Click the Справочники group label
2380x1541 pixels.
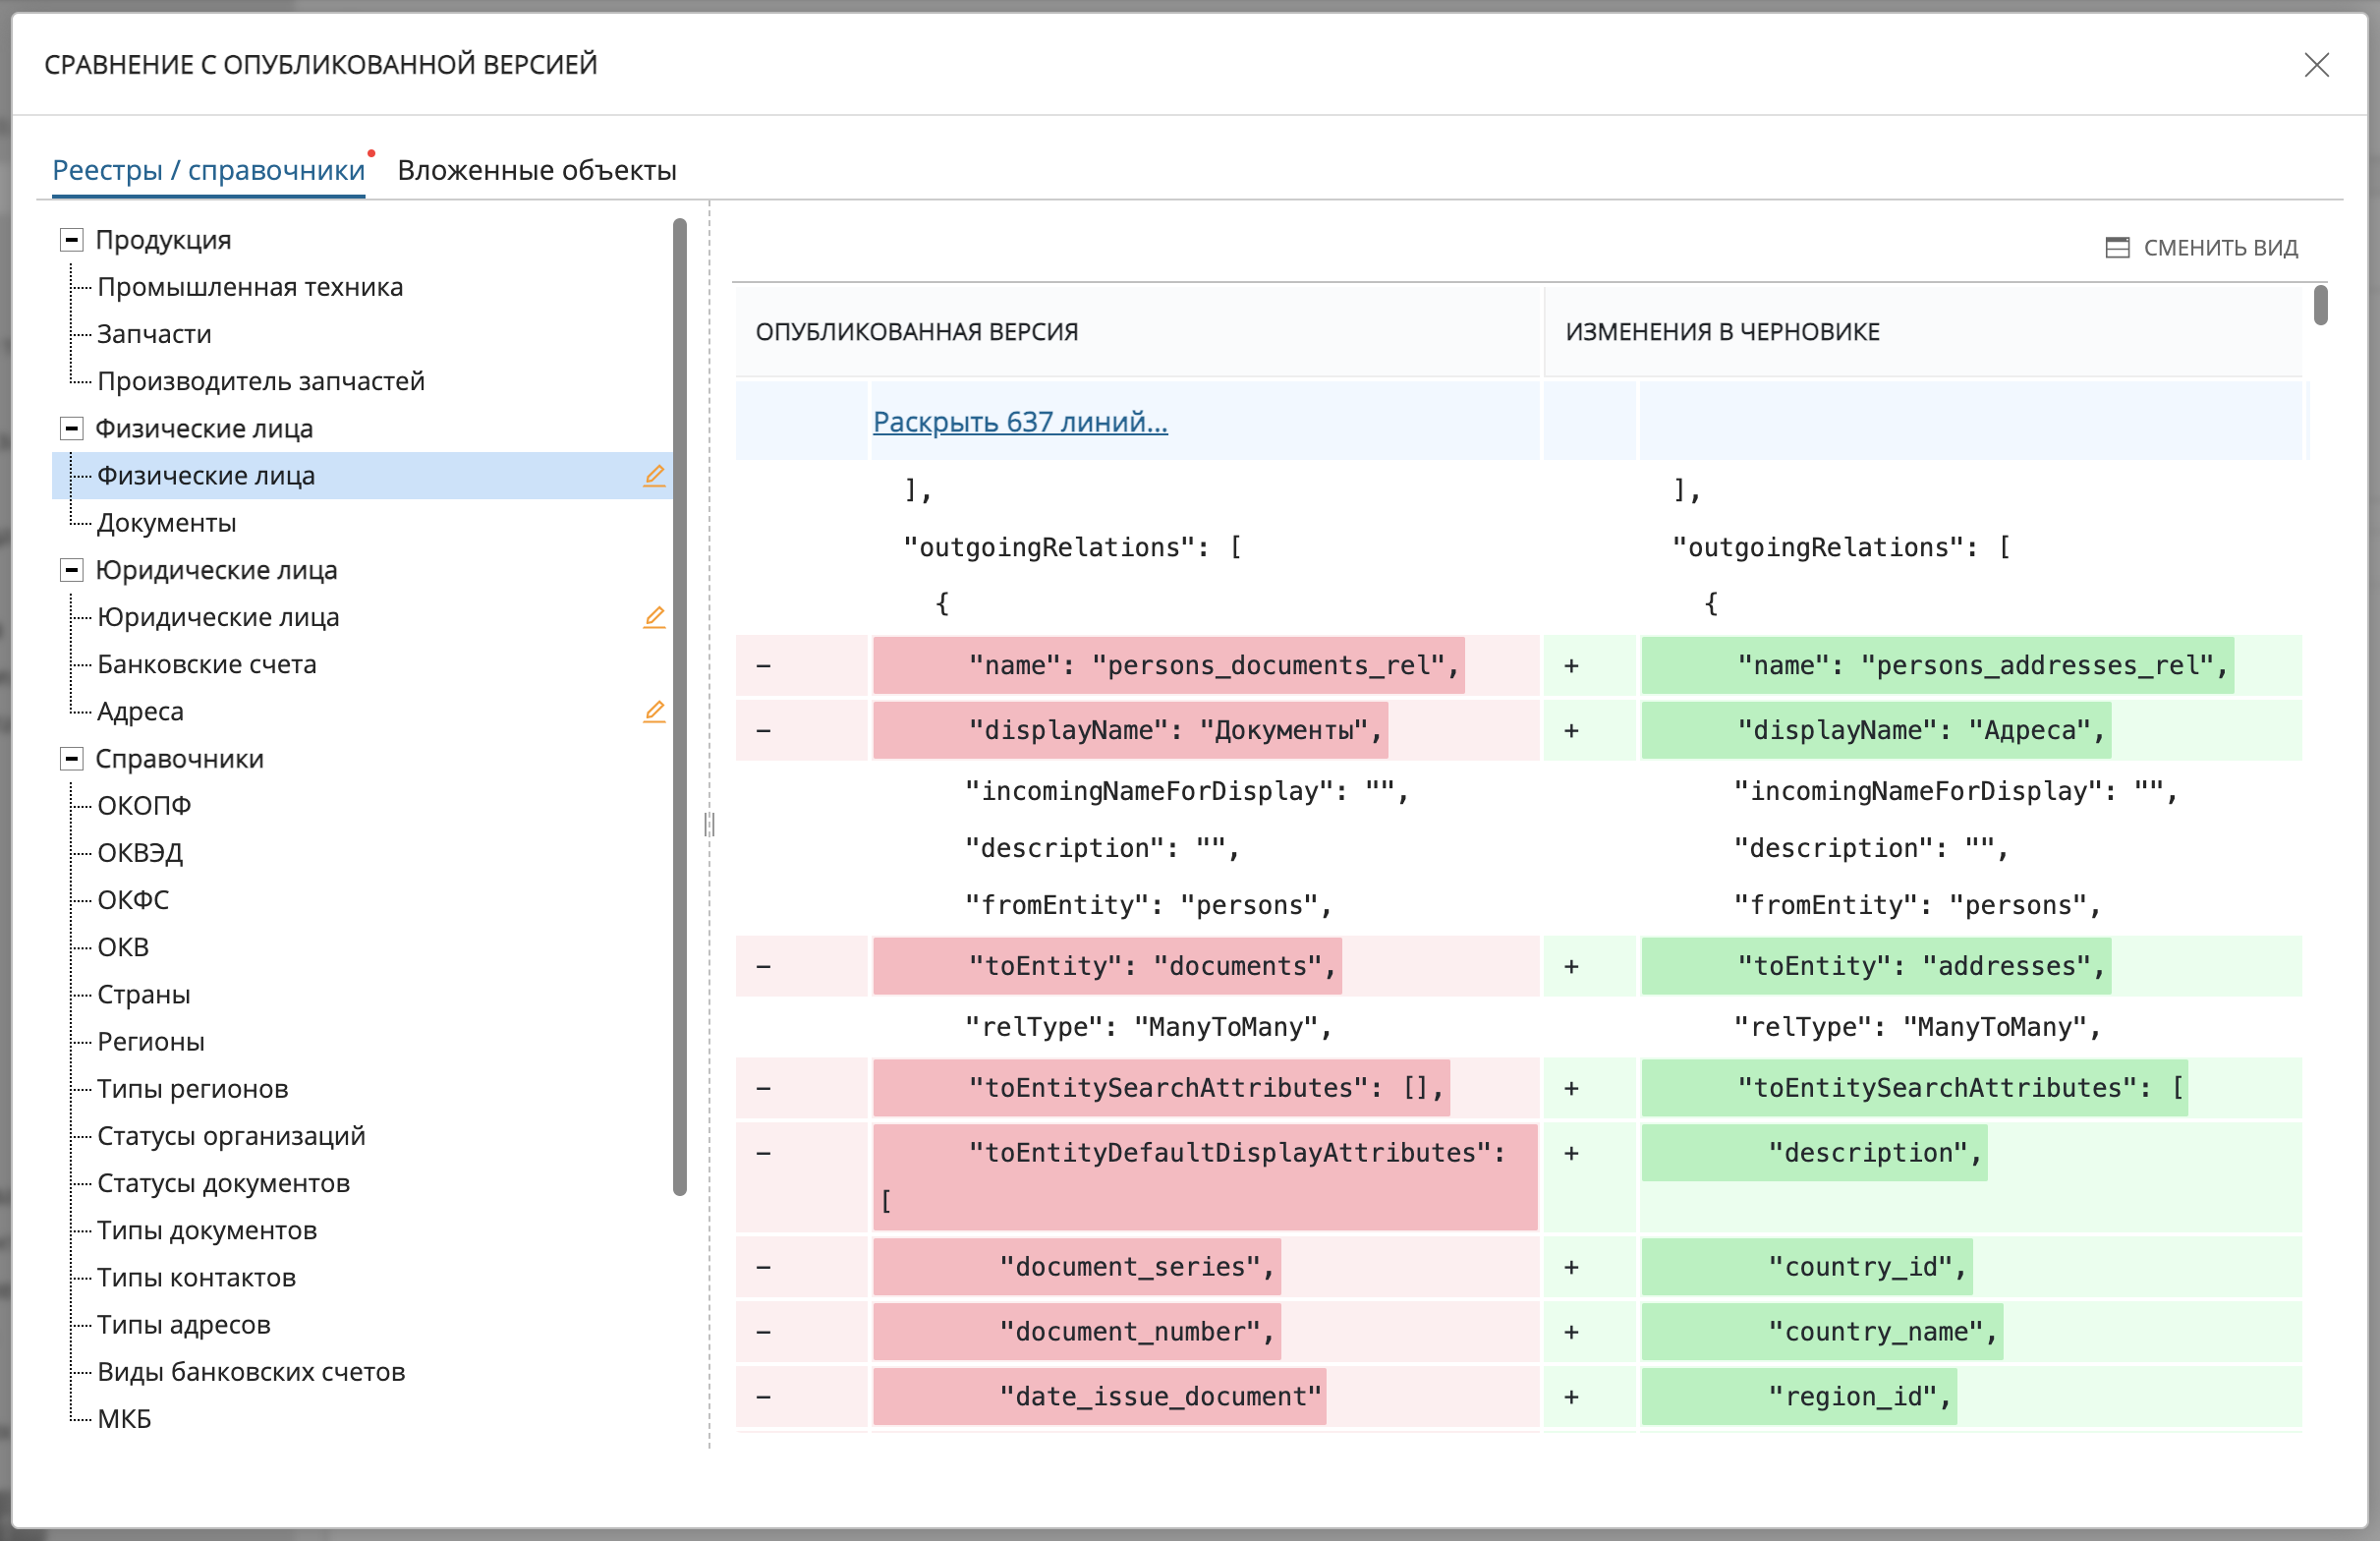tap(179, 759)
